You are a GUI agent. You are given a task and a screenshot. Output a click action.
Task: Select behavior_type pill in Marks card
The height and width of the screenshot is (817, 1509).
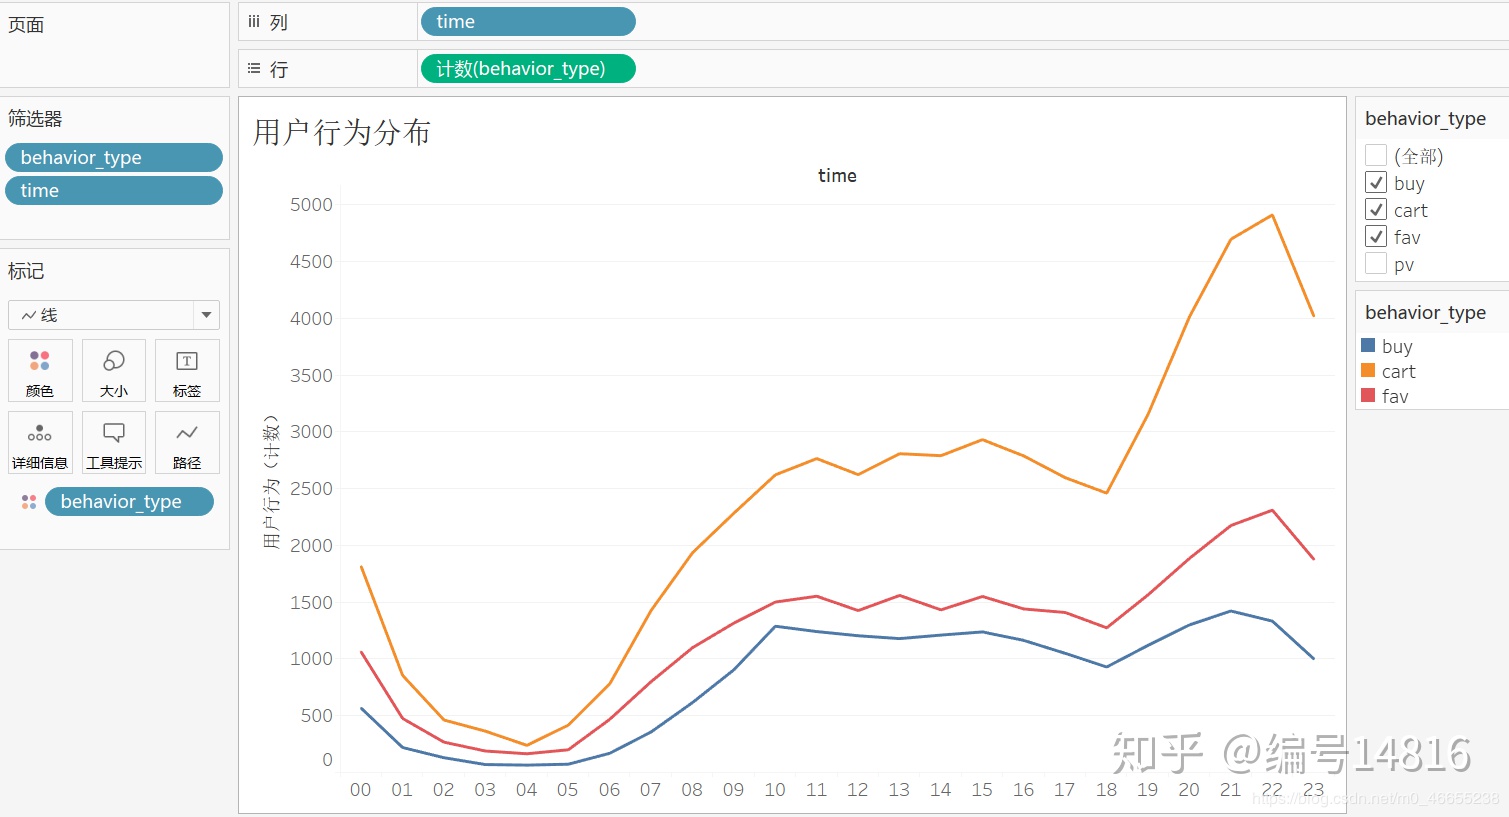129,502
